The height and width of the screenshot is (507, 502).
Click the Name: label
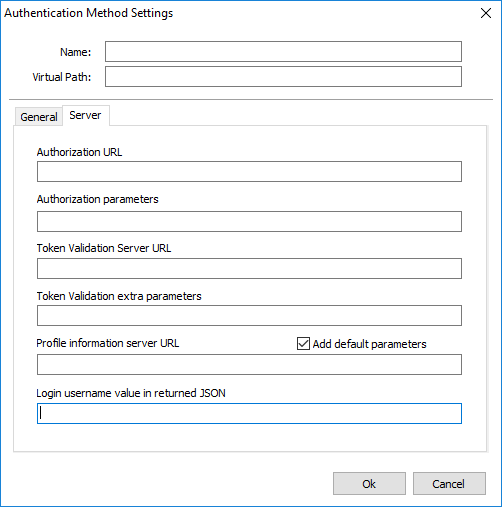(75, 52)
